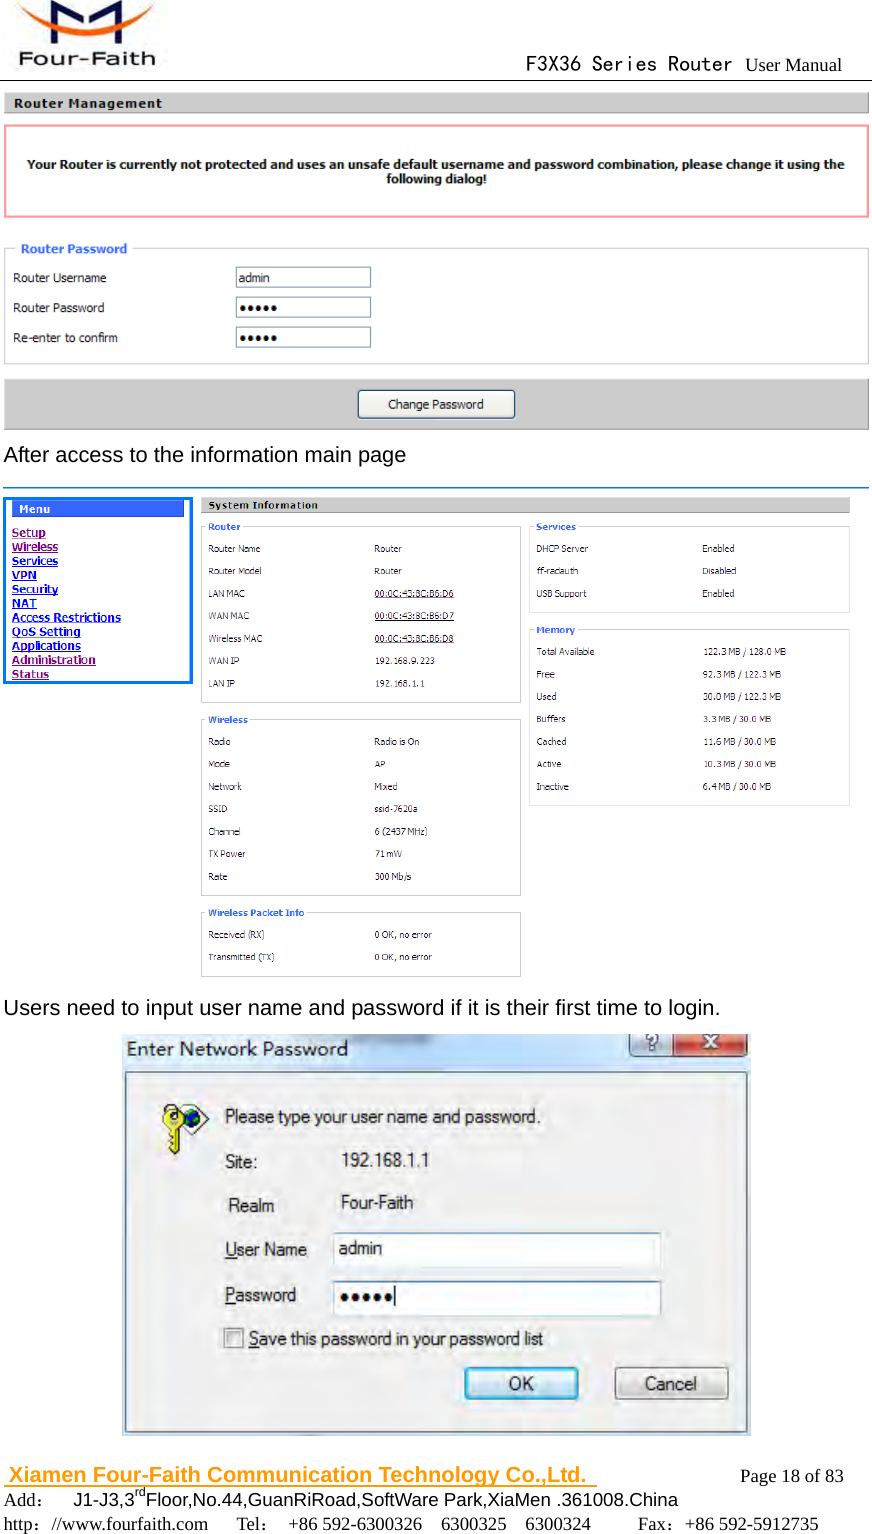View the Status page
This screenshot has width=872, height=1534.
coord(29,673)
